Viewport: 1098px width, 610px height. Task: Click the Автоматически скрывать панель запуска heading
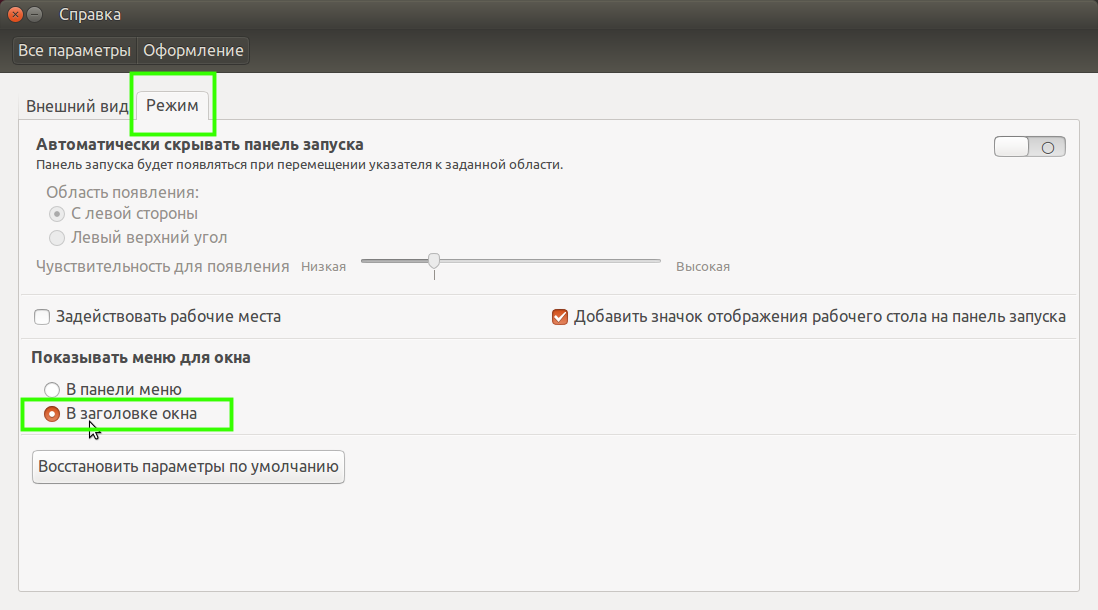pos(200,145)
